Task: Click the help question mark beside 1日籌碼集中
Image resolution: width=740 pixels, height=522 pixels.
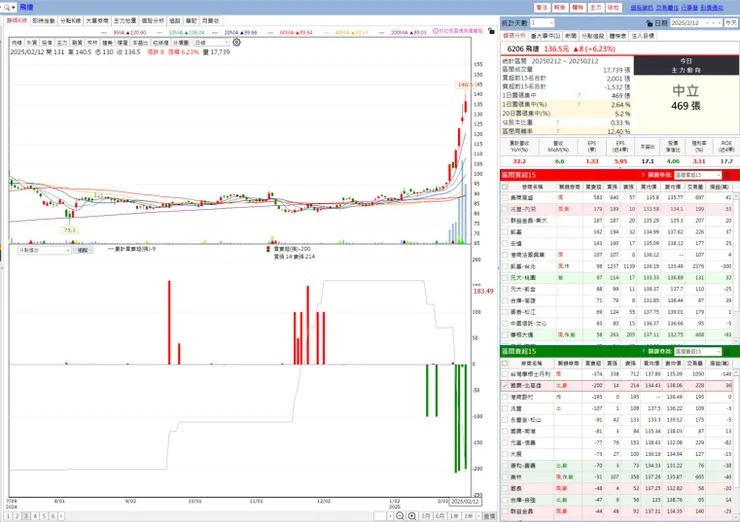Action: pyautogui.click(x=579, y=95)
